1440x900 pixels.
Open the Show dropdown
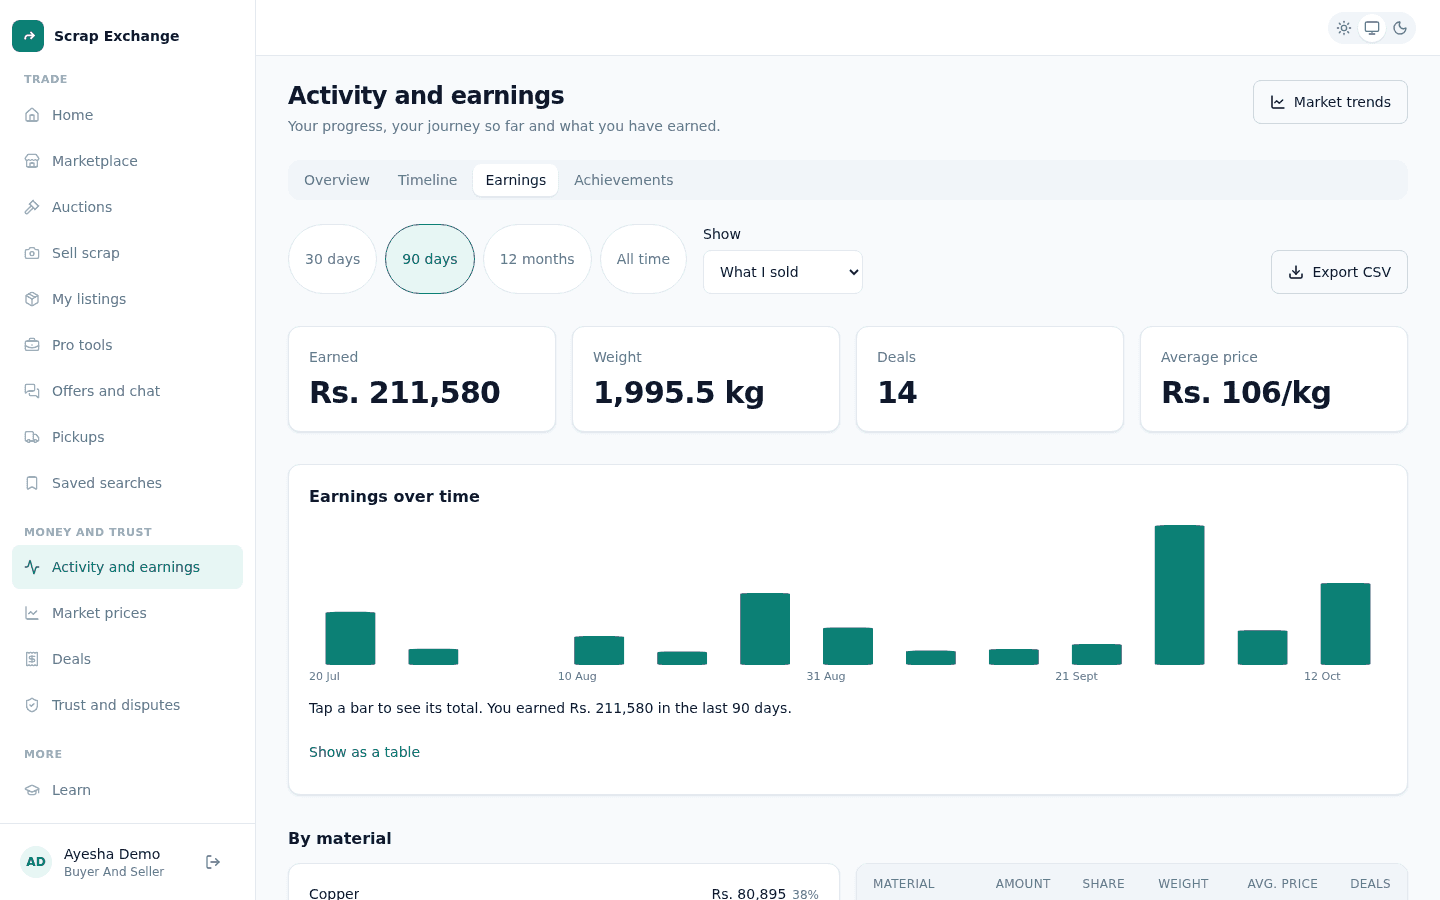tap(783, 272)
